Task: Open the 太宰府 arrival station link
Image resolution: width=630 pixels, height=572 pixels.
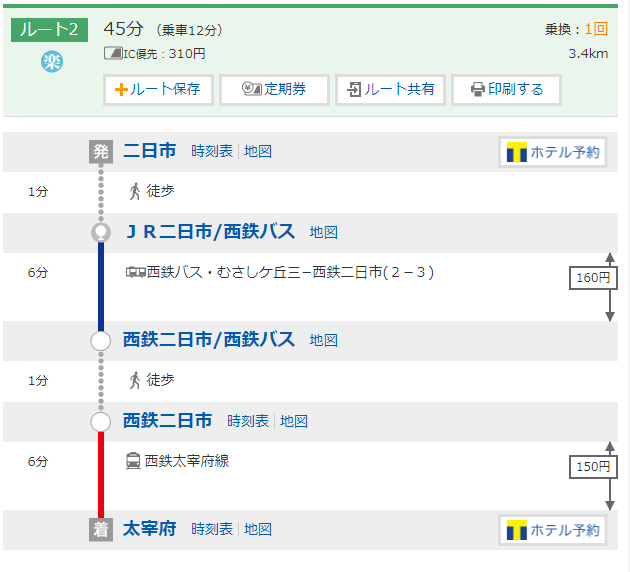Action: coord(149,529)
